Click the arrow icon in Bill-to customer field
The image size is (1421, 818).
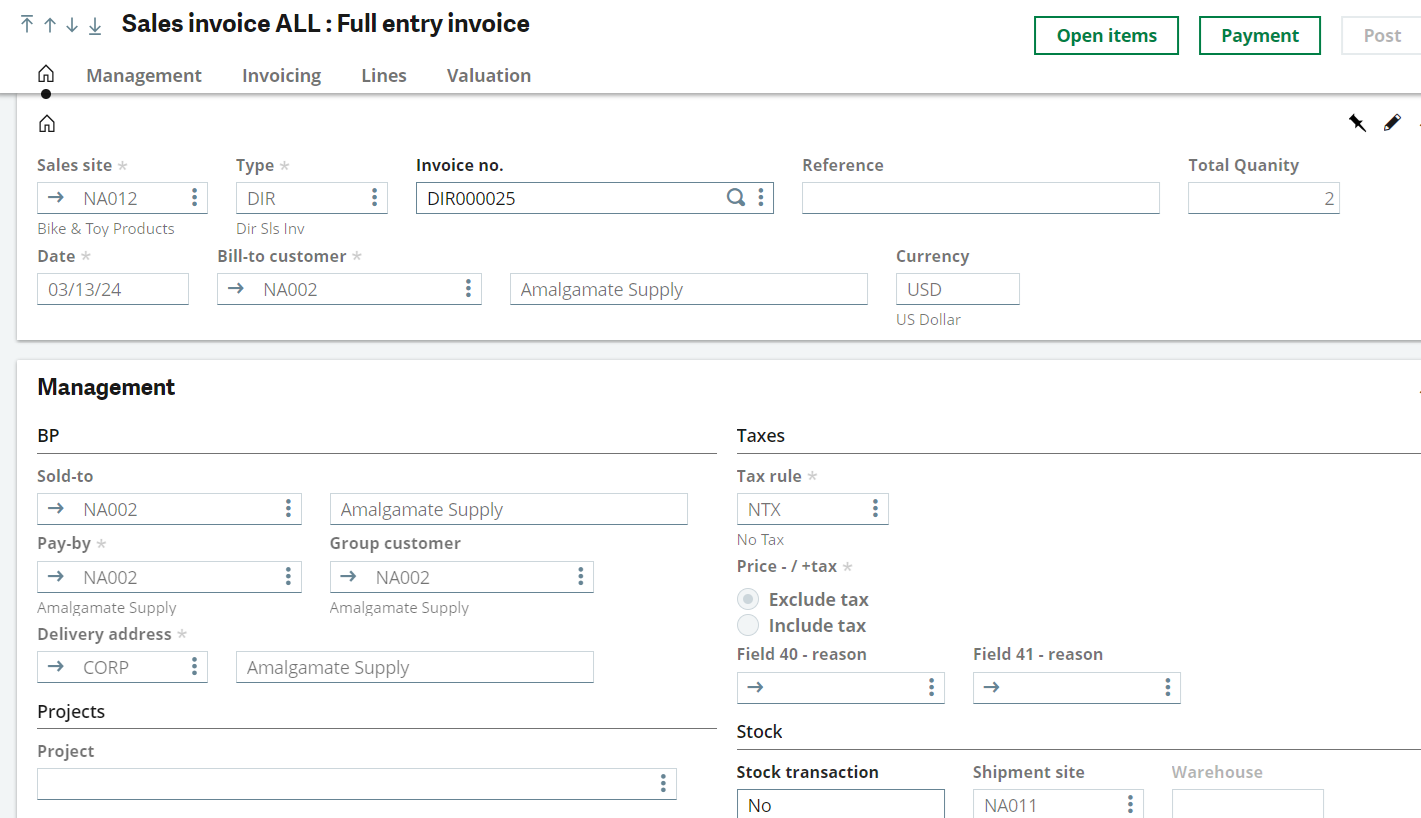pos(236,289)
